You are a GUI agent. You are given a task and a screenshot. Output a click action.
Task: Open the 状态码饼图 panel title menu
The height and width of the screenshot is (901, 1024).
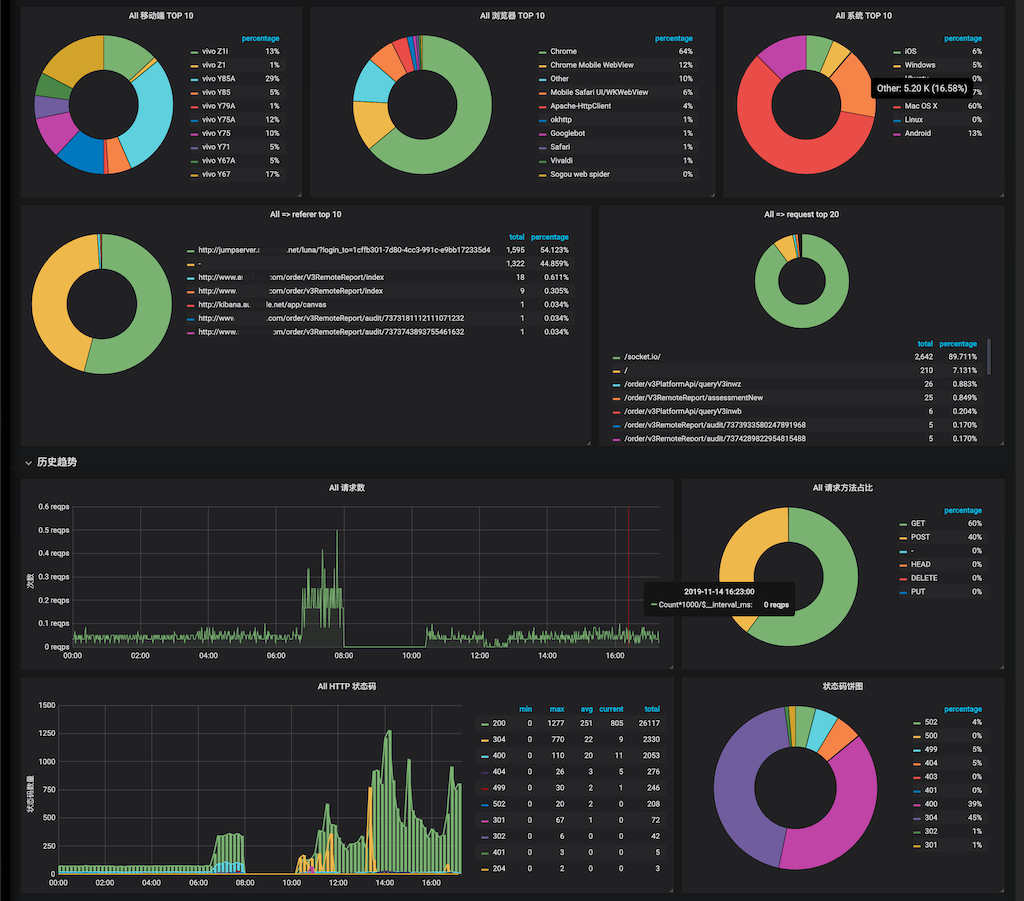coord(842,686)
